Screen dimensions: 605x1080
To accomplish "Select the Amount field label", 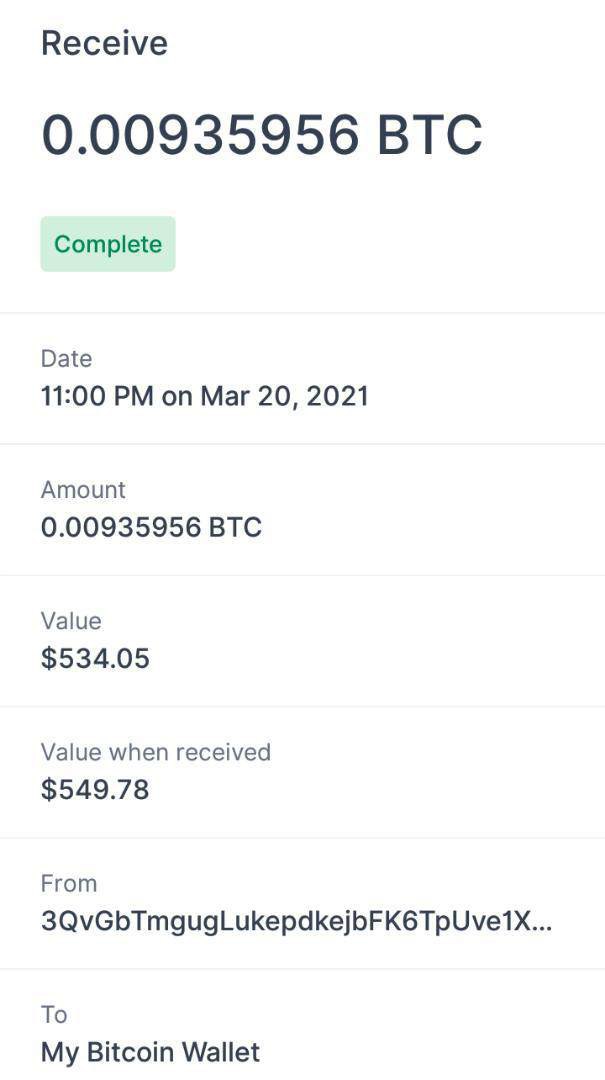I will coord(83,489).
